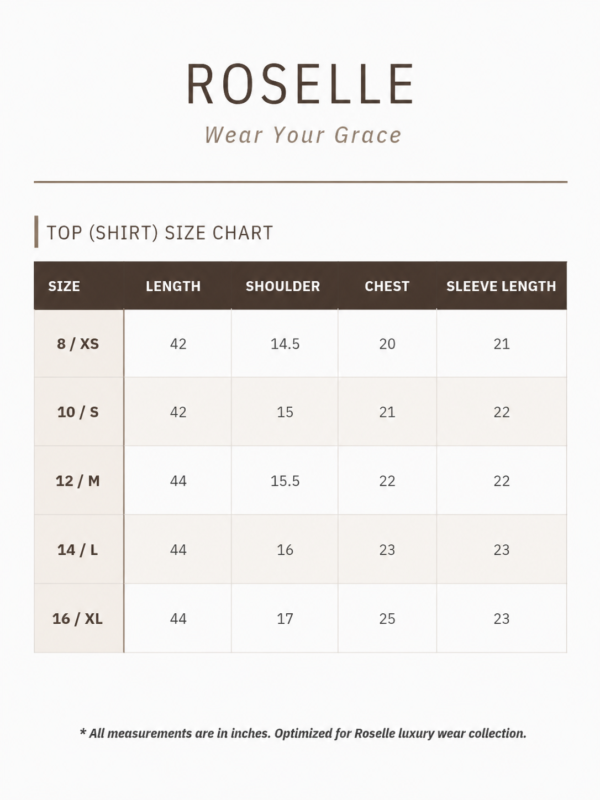Image resolution: width=600 pixels, height=800 pixels.
Task: Click the chest value 20 for XS
Action: tap(387, 344)
